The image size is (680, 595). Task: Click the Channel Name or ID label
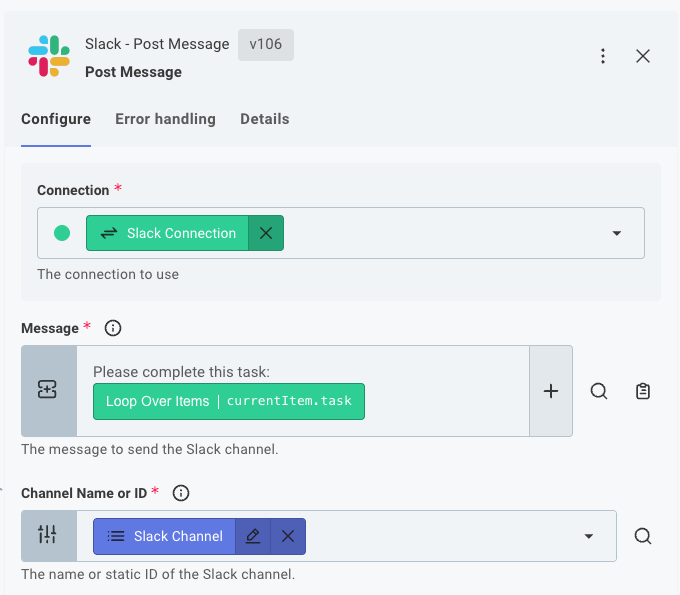click(x=84, y=493)
